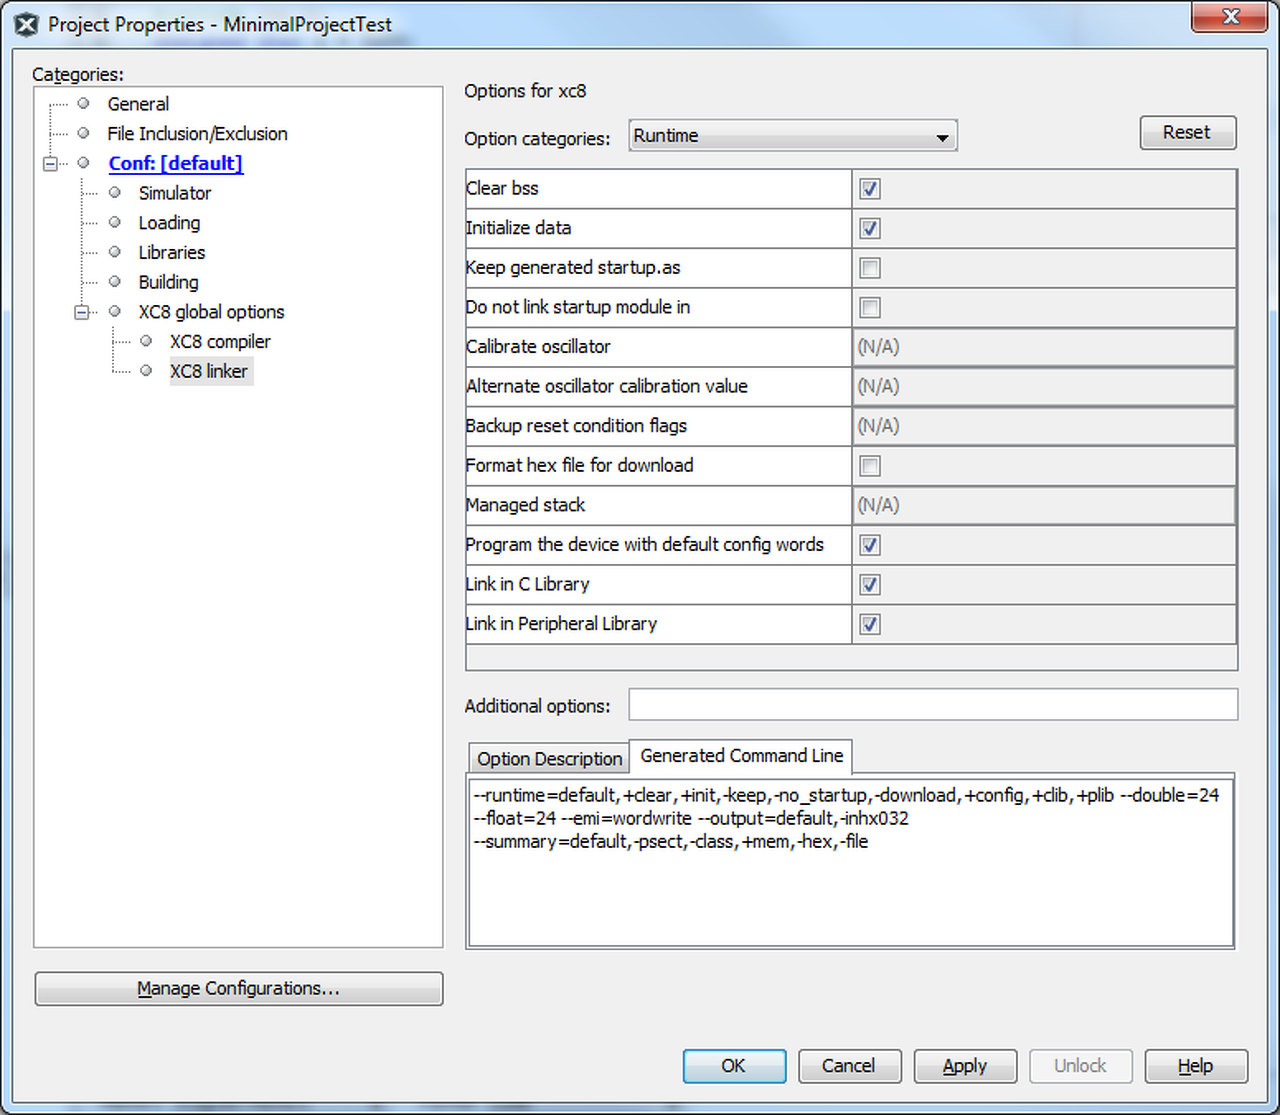Image resolution: width=1280 pixels, height=1115 pixels.
Task: Select General in the Categories tree
Action: coord(138,104)
